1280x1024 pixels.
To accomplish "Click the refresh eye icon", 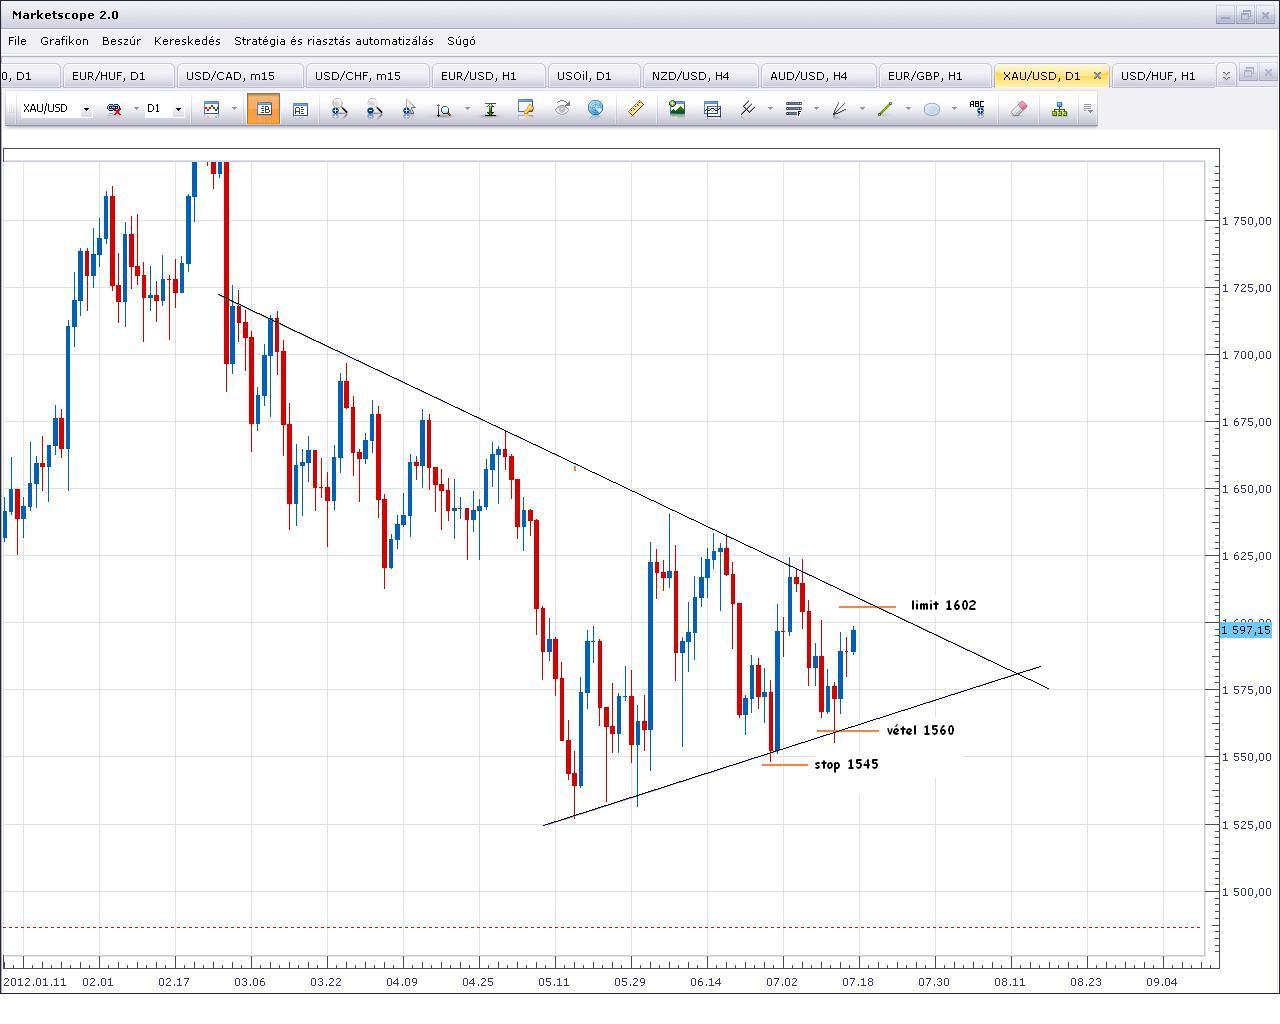I will pos(561,108).
